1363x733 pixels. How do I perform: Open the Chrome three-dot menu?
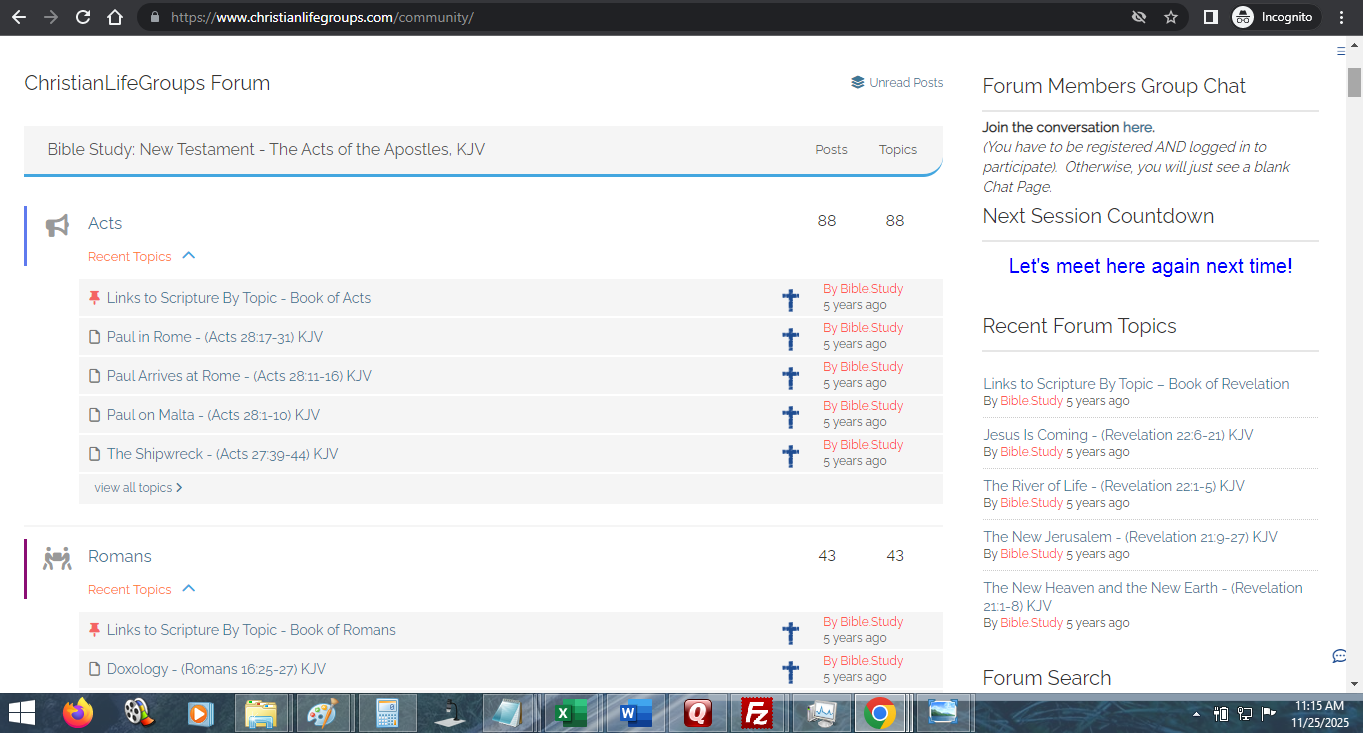tap(1342, 17)
